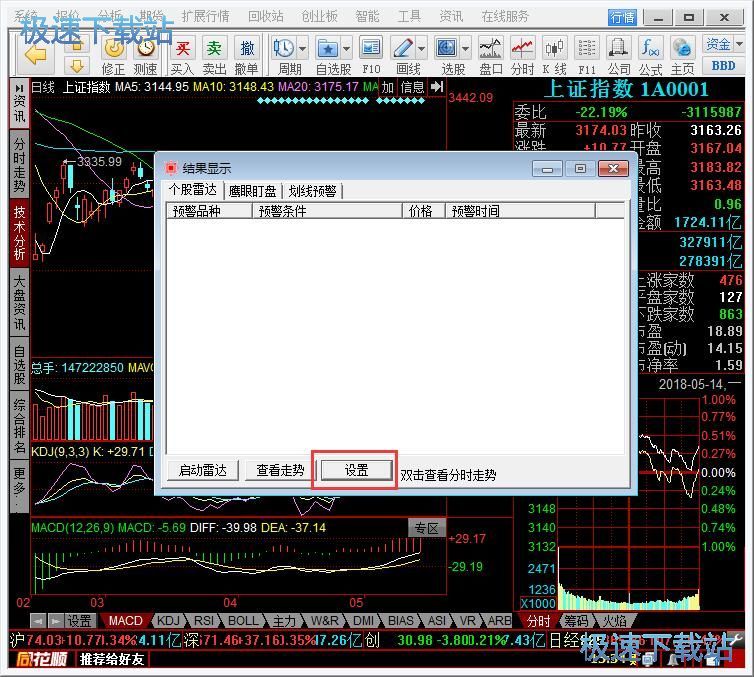Open the 创业板 menu
The height and width of the screenshot is (677, 754).
[319, 16]
